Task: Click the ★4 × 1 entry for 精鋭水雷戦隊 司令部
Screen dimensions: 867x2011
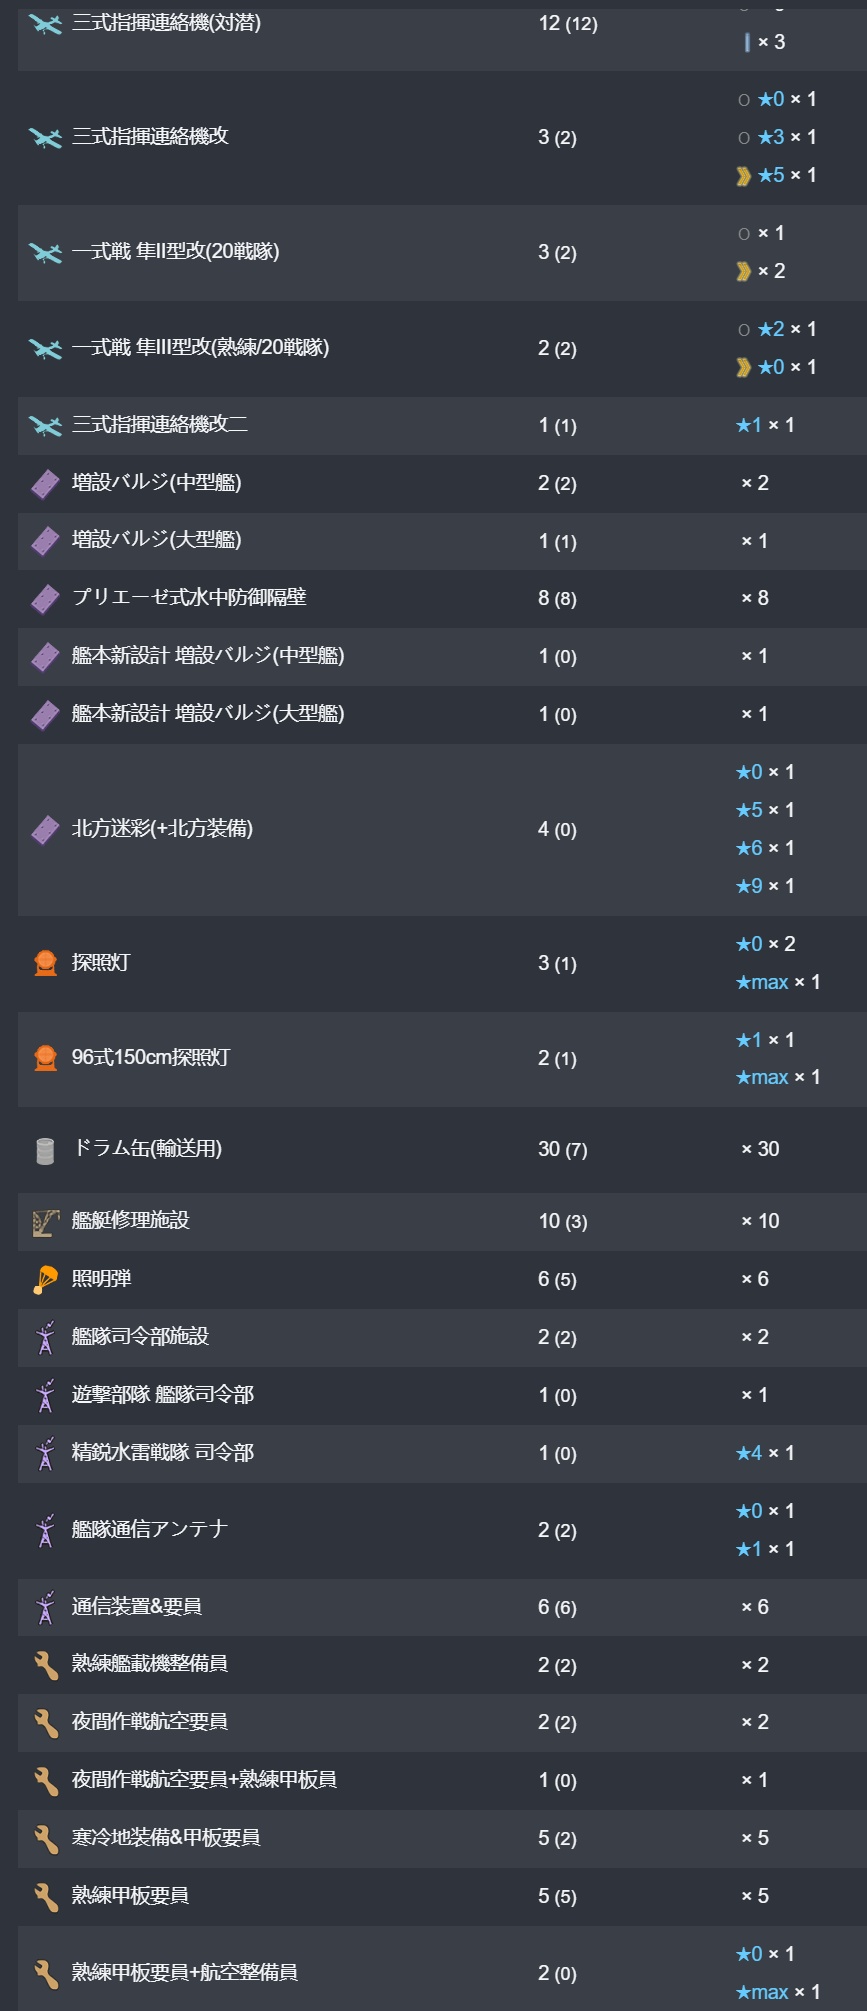Action: [764, 1453]
